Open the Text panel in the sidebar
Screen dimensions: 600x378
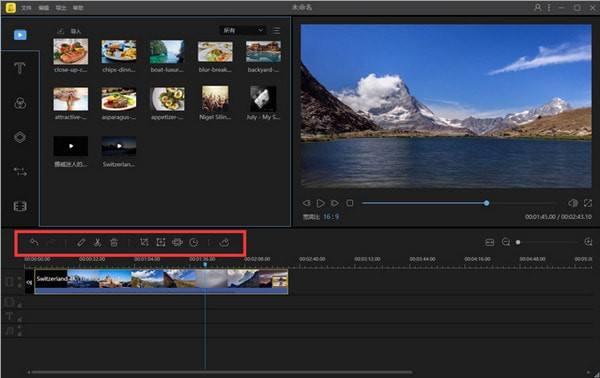20,68
